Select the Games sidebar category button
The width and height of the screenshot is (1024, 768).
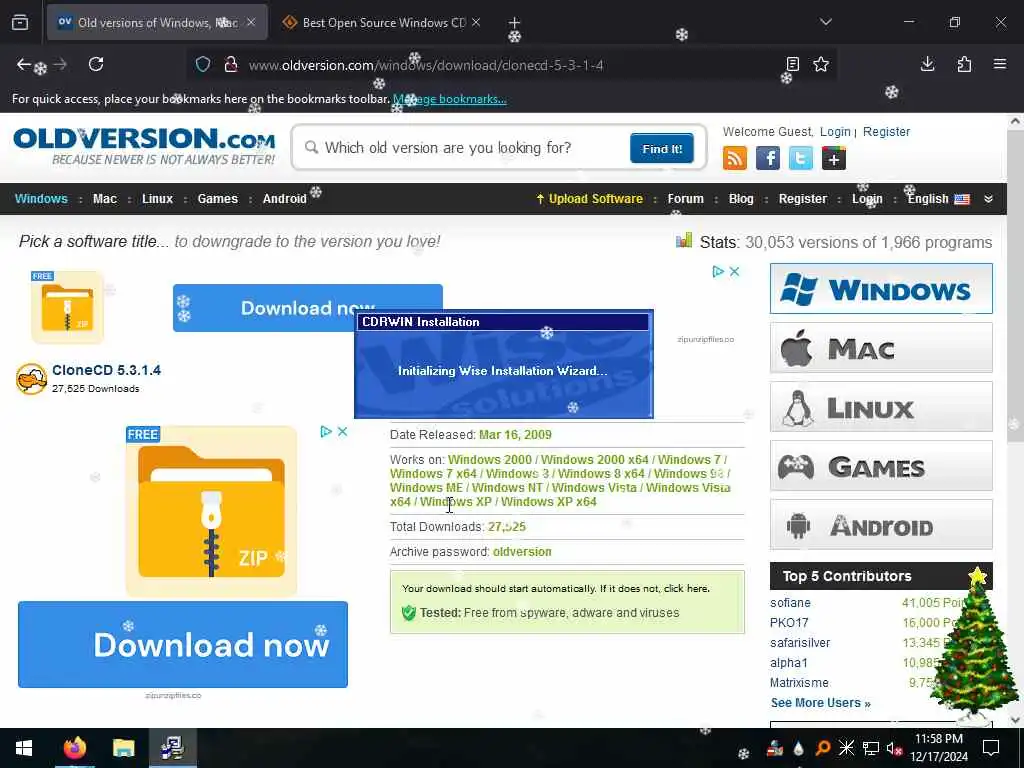(881, 466)
